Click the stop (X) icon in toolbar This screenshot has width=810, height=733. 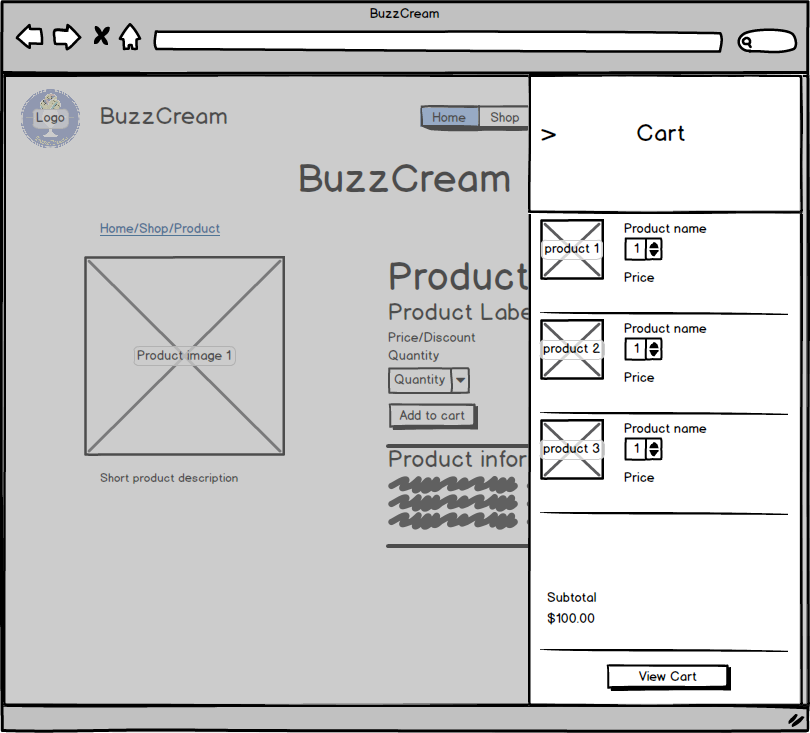[x=101, y=36]
